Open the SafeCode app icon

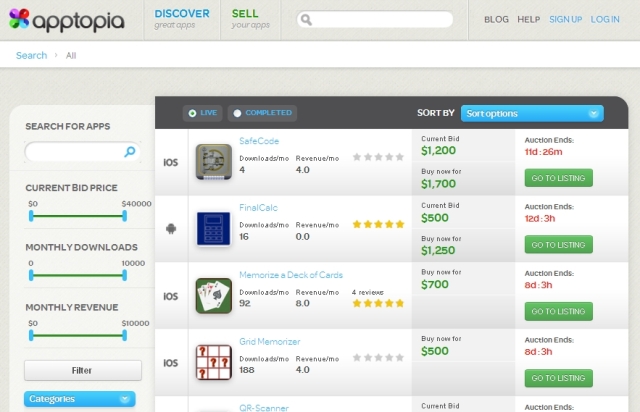pyautogui.click(x=213, y=162)
